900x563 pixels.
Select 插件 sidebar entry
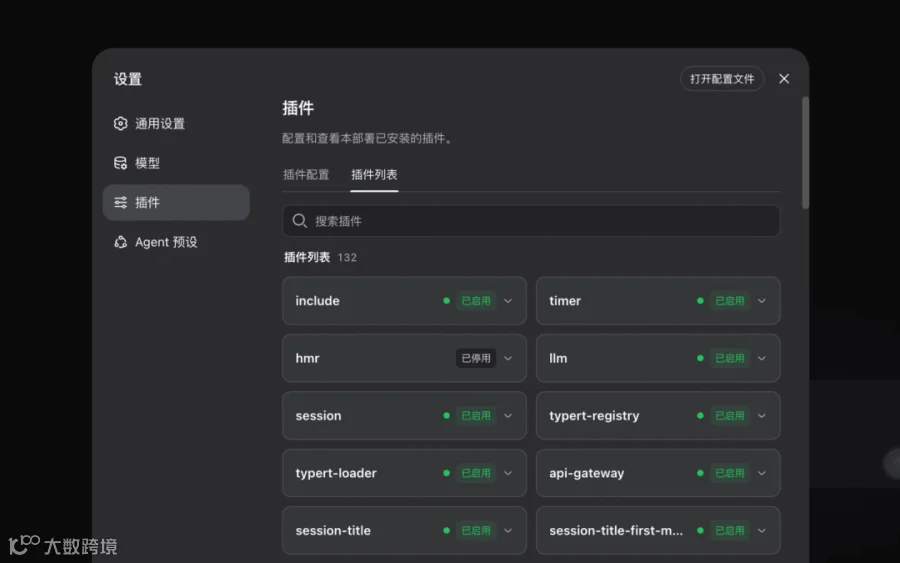coord(176,202)
